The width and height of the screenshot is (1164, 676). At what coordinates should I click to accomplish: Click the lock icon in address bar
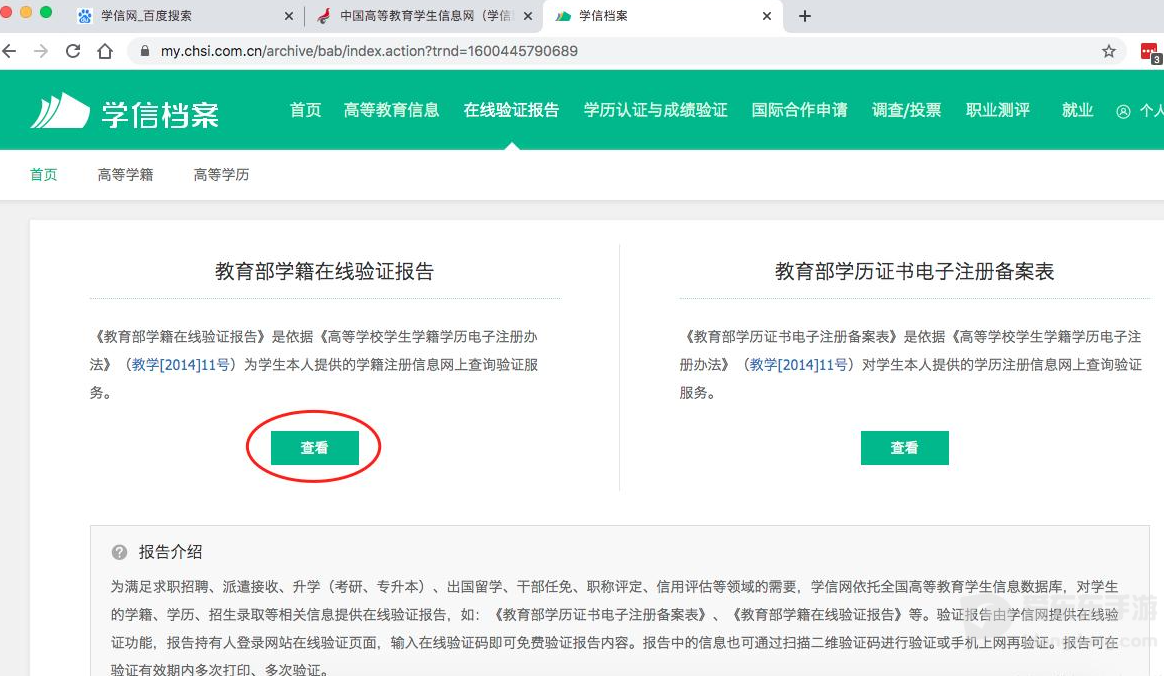(x=145, y=51)
